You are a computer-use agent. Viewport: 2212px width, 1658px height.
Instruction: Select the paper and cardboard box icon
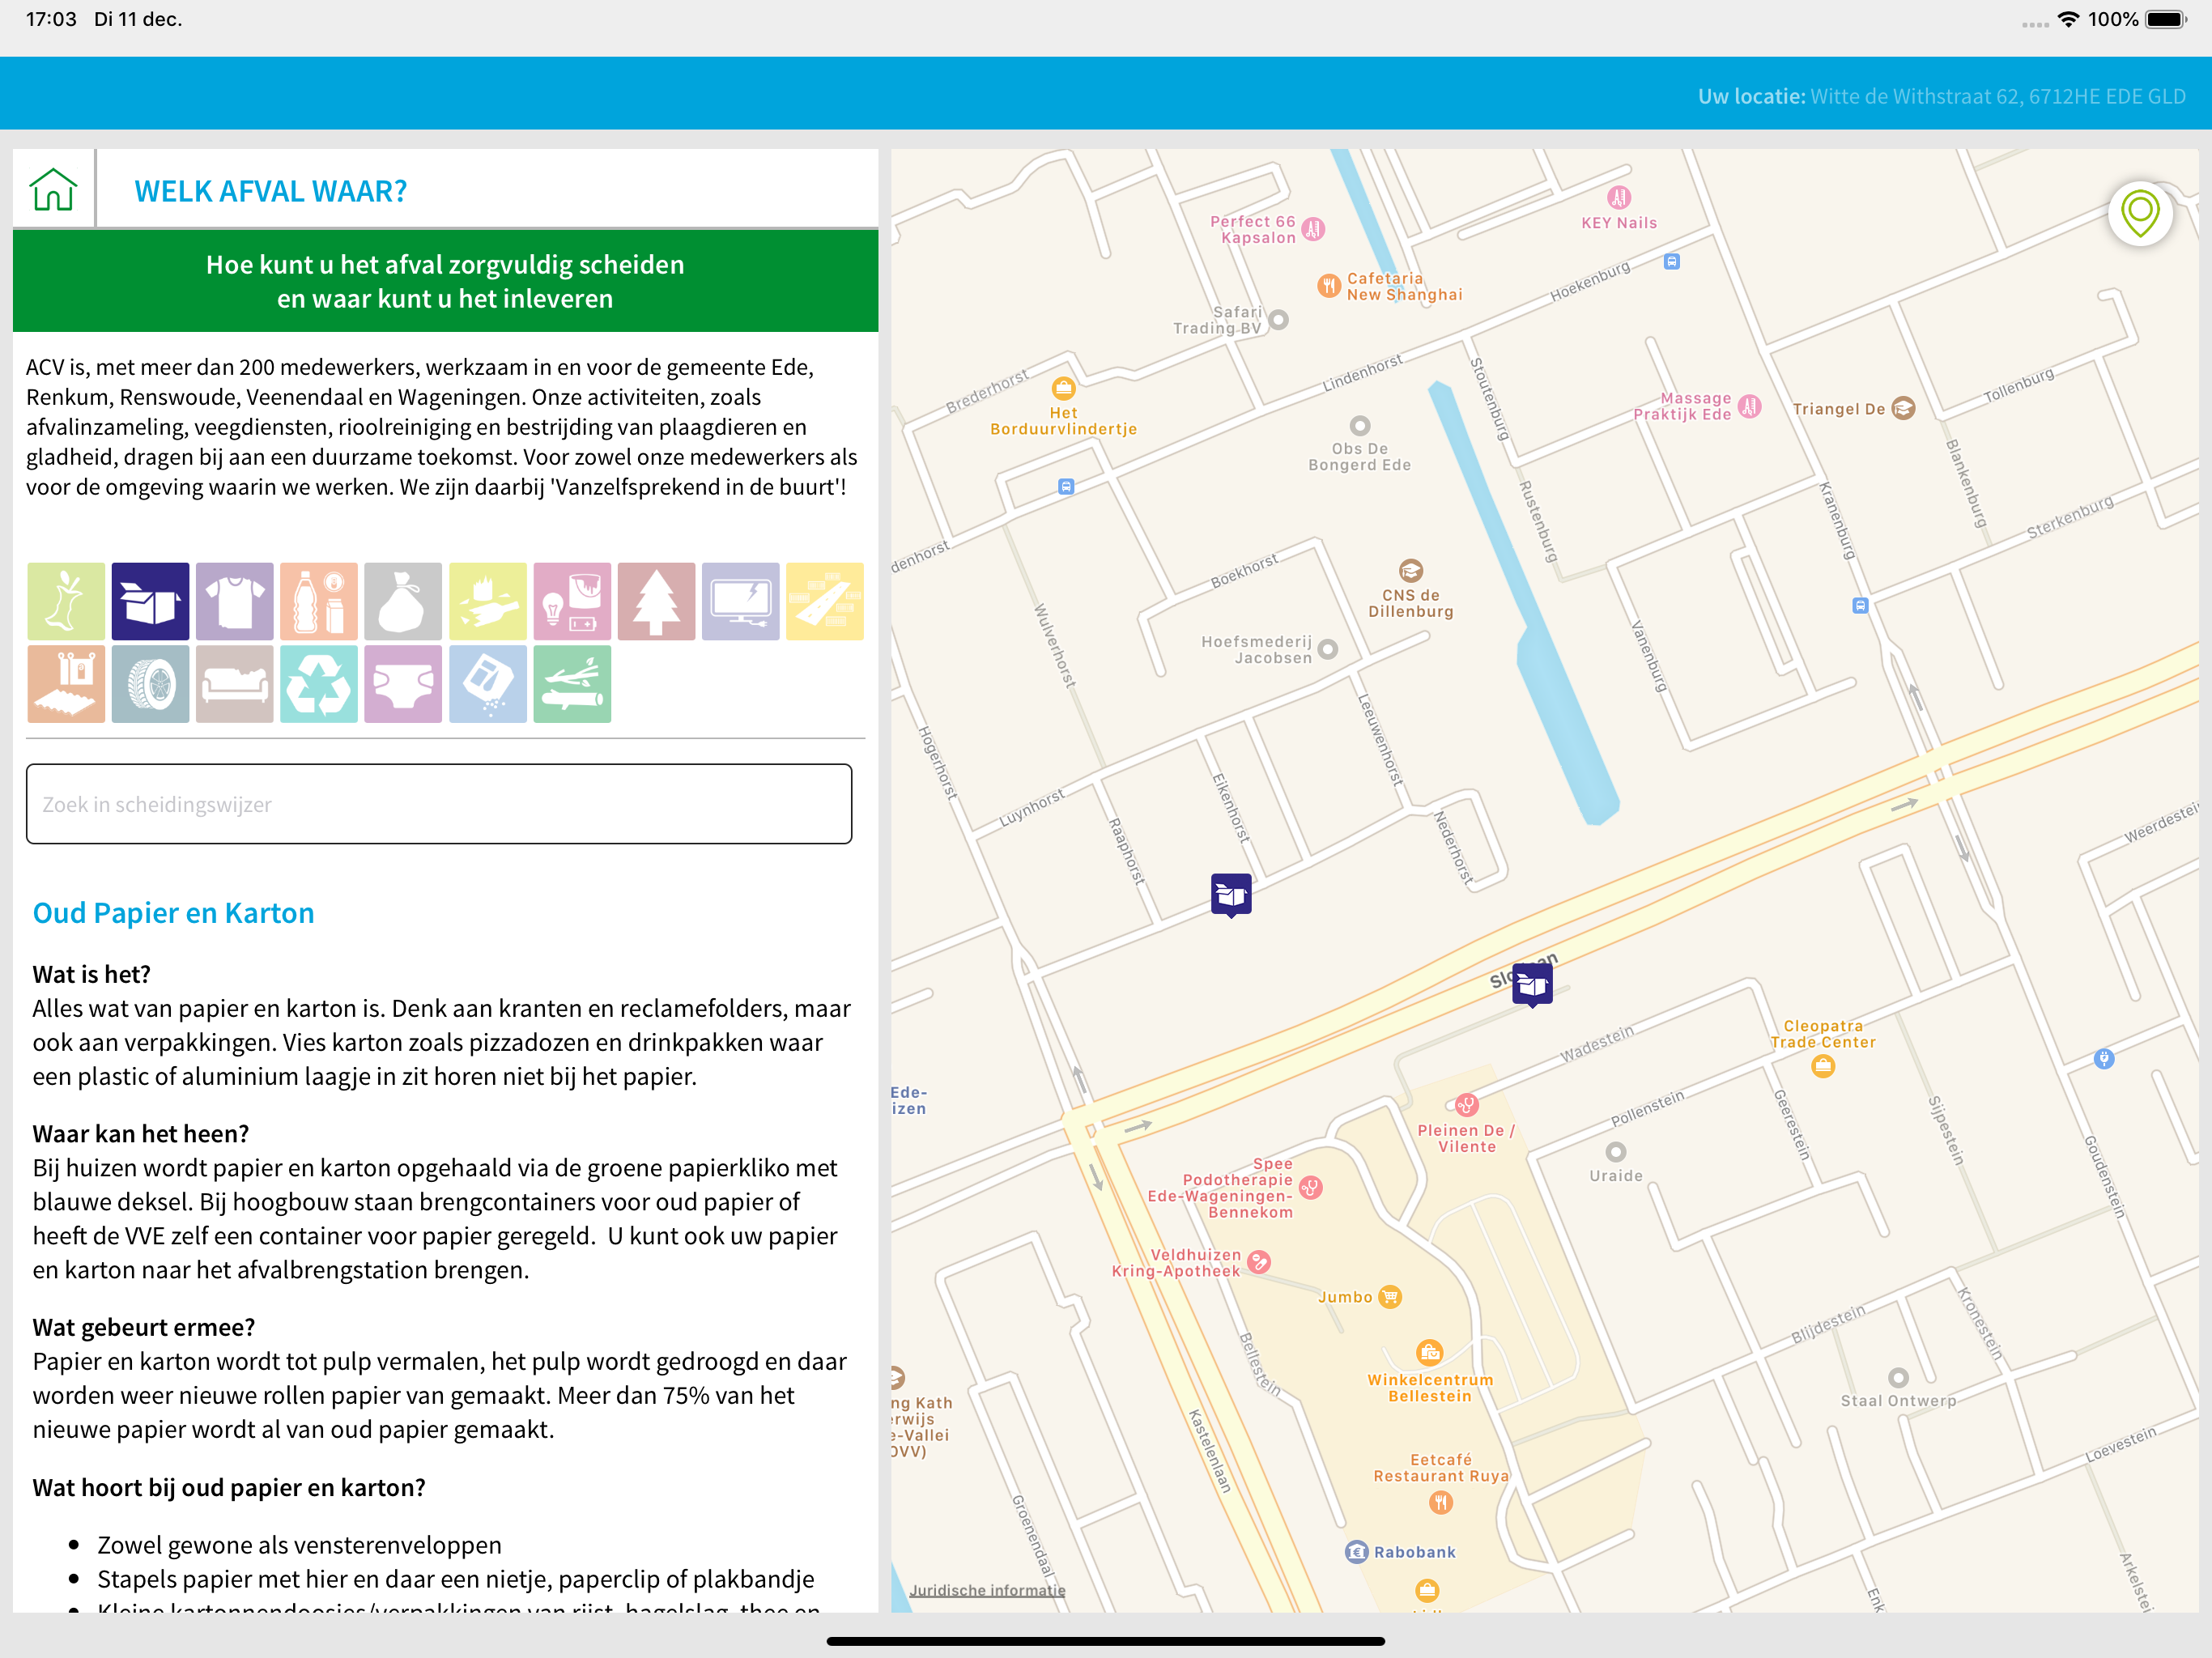(x=150, y=601)
